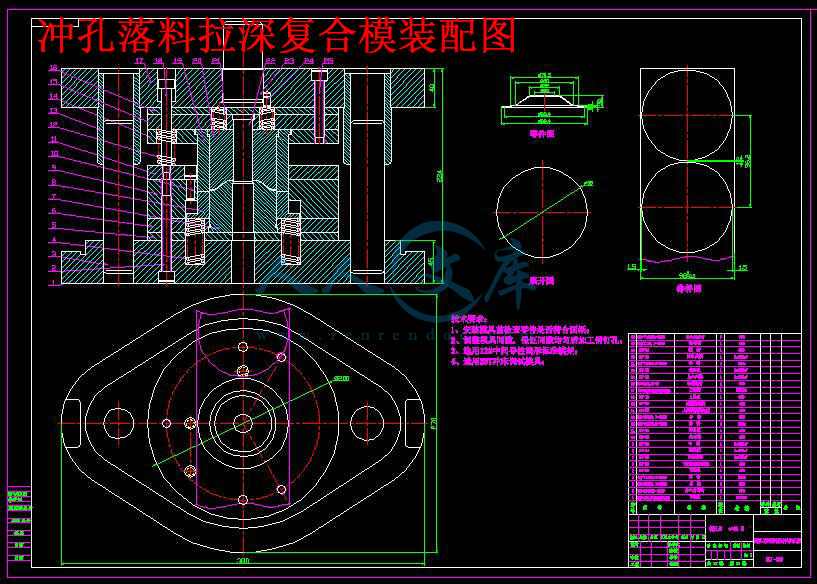This screenshot has height=584, width=817.
Task: Select the lower circle in 排样图 layout
Action: [x=687, y=207]
